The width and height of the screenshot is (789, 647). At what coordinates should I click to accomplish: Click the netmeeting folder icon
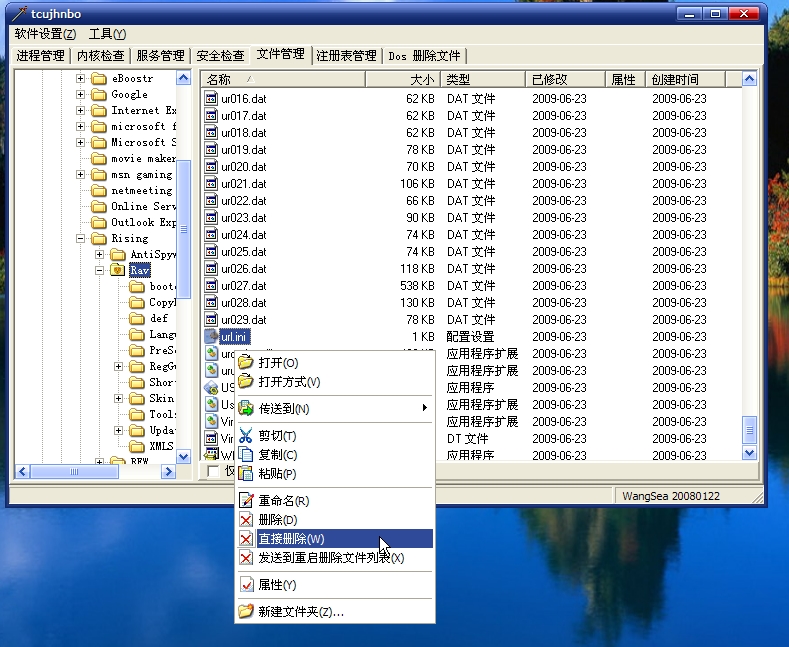99,191
